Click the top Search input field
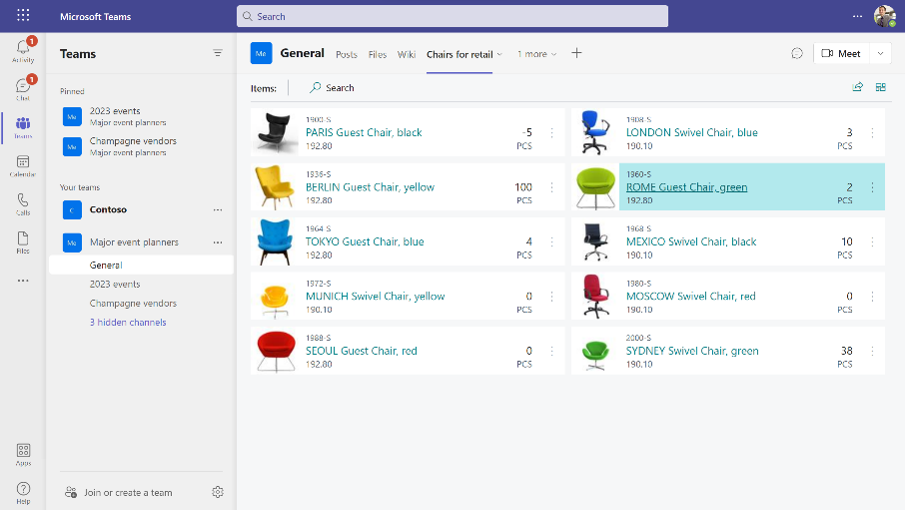The image size is (905, 510). tap(452, 16)
